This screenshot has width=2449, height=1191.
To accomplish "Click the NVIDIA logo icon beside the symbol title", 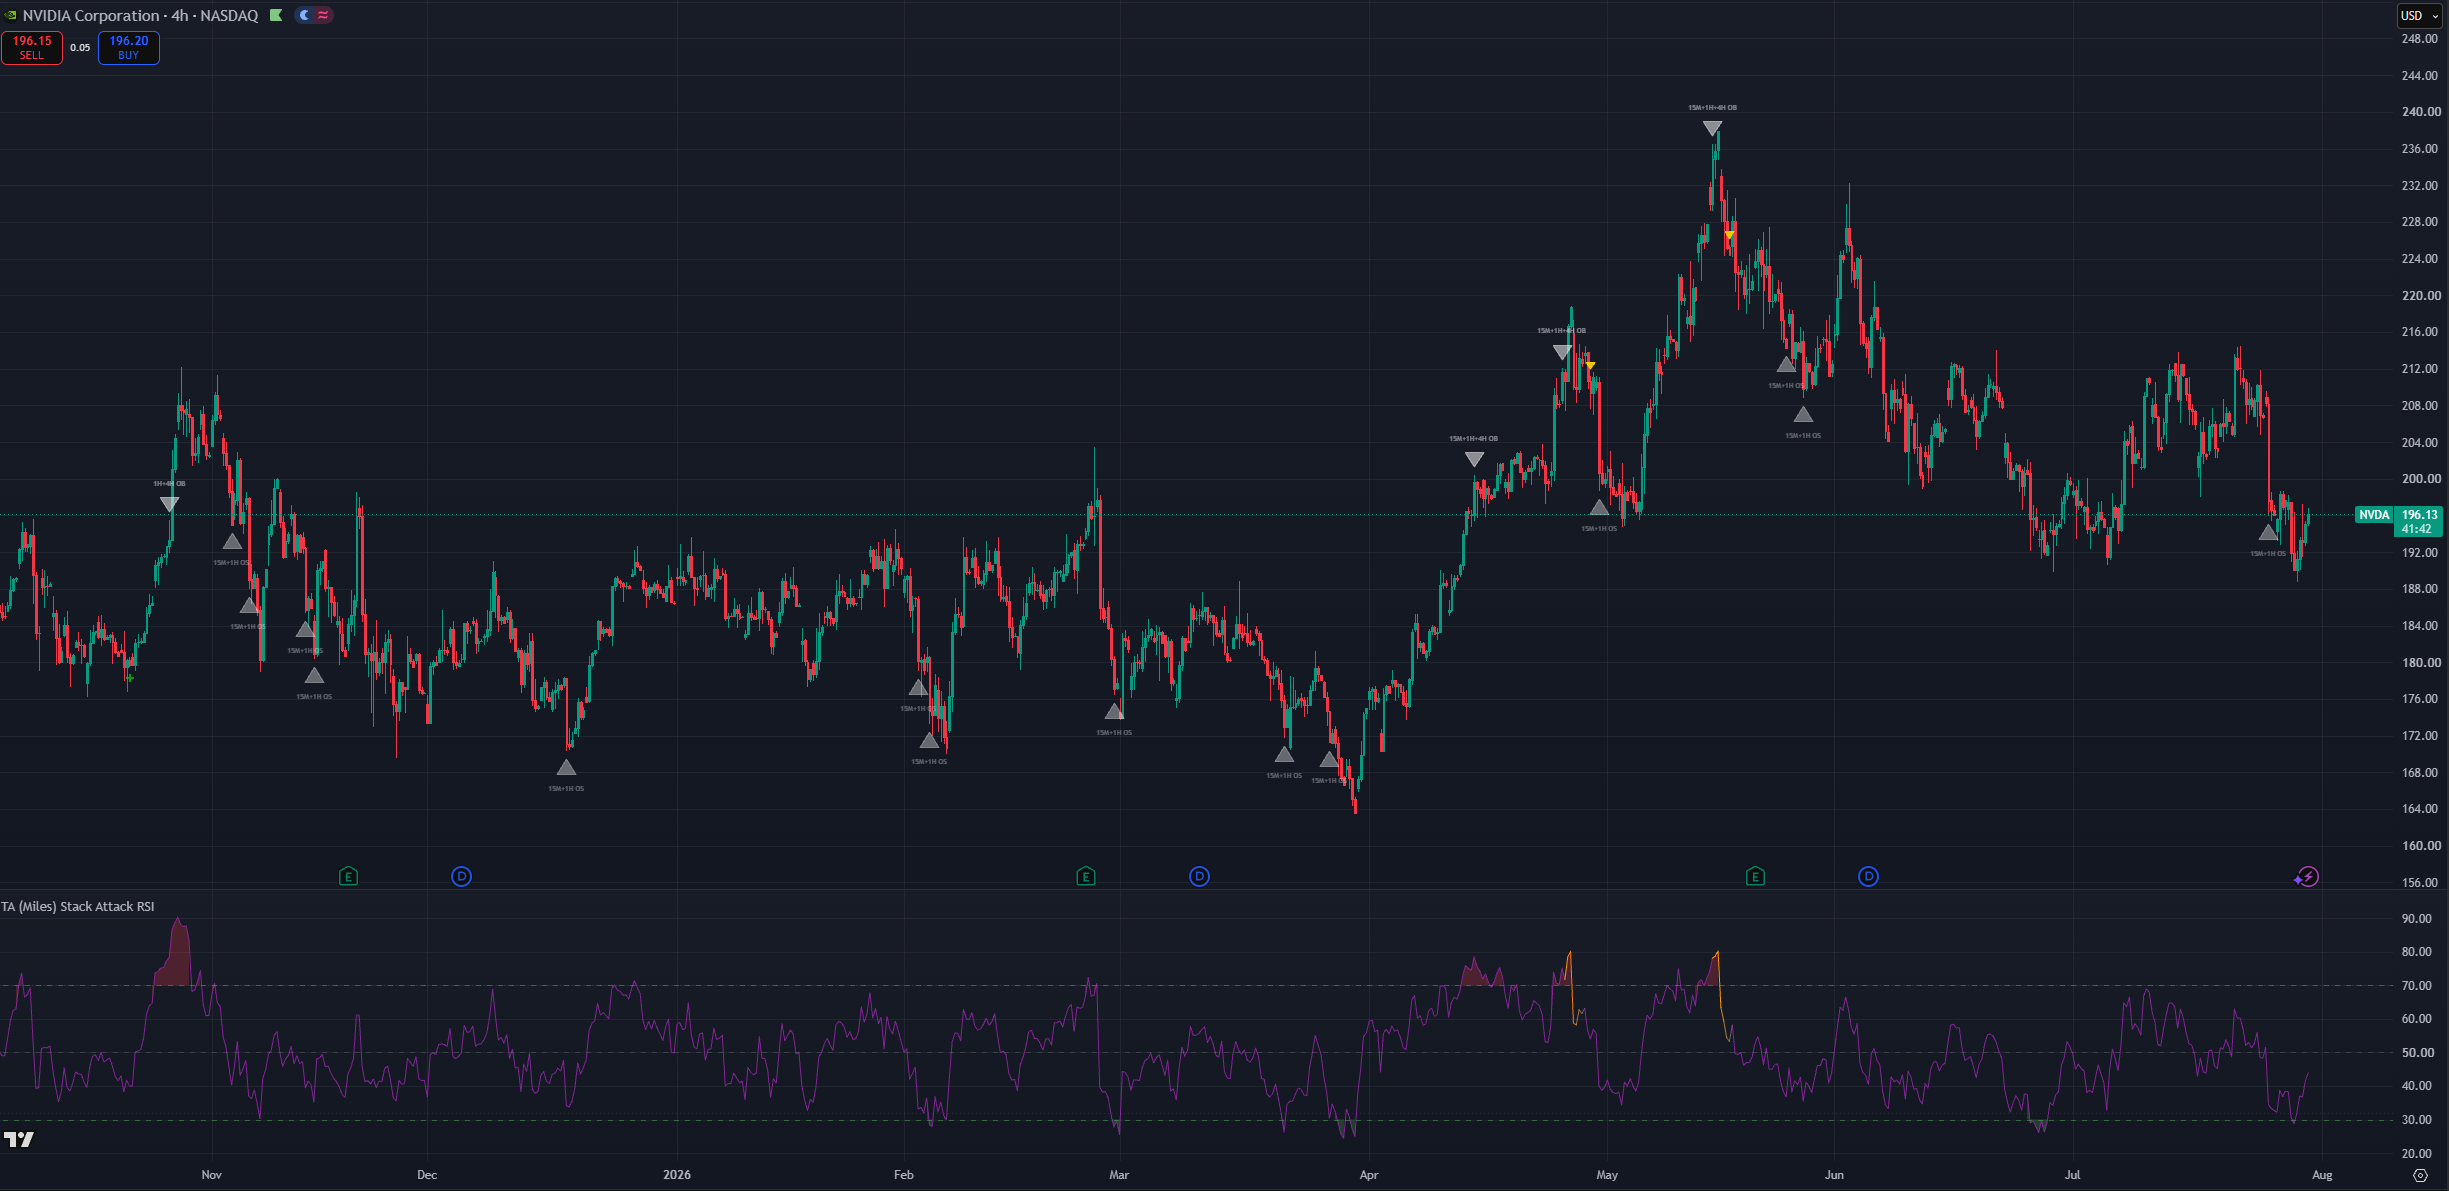I will (x=10, y=15).
